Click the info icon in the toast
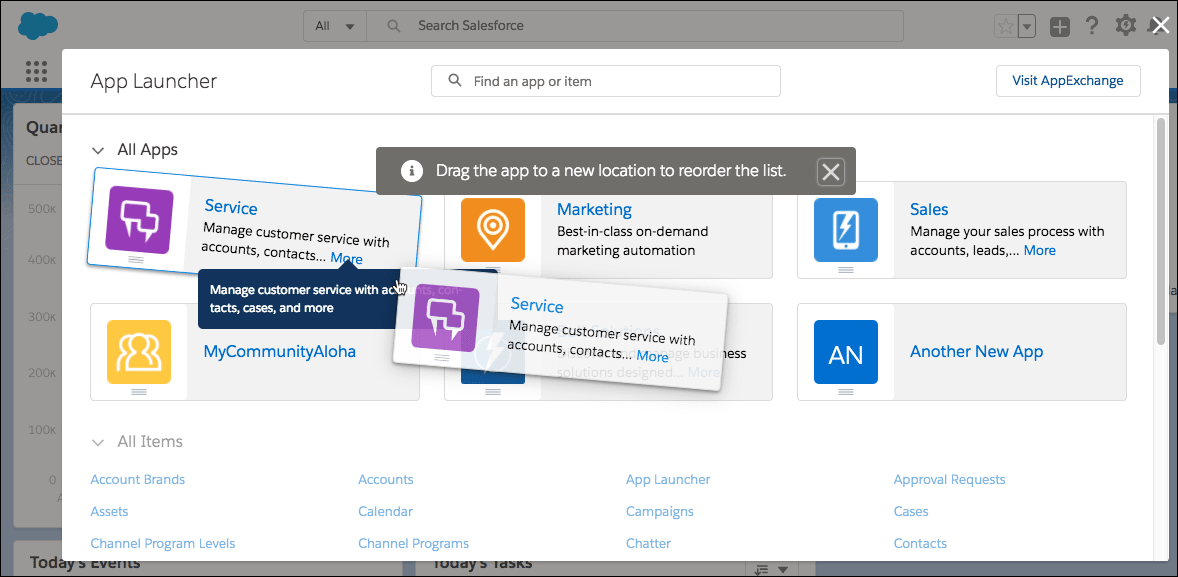 pos(411,171)
